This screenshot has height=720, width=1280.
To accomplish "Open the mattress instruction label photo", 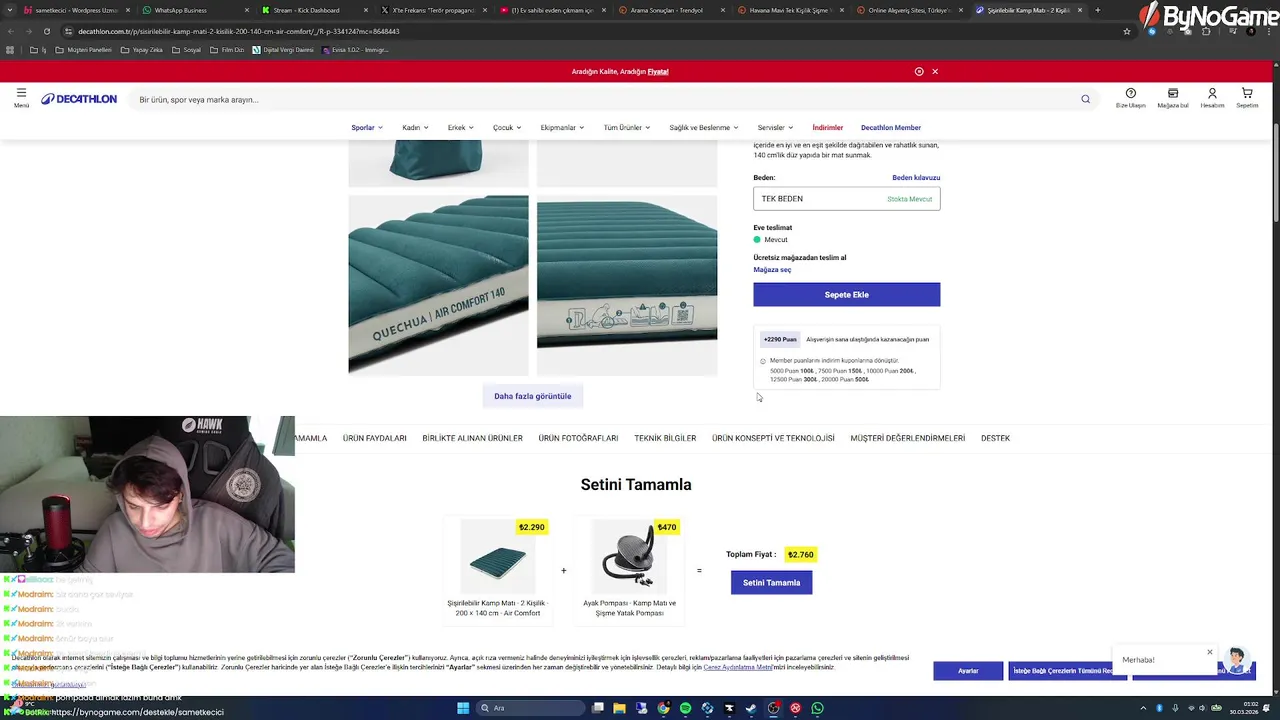I will click(627, 285).
